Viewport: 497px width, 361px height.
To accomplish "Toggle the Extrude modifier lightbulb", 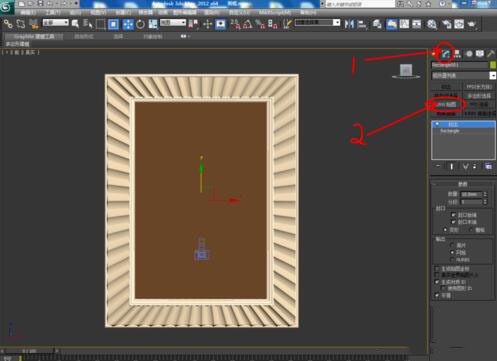I will tap(437, 124).
